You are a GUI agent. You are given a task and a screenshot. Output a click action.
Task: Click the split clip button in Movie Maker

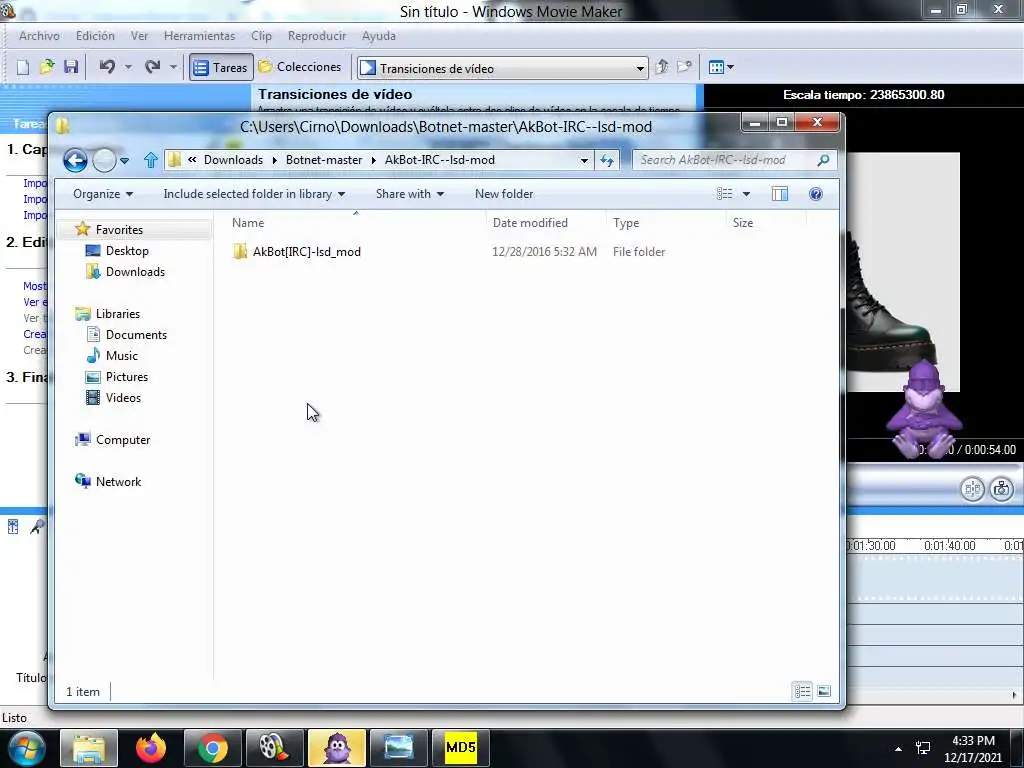(972, 488)
